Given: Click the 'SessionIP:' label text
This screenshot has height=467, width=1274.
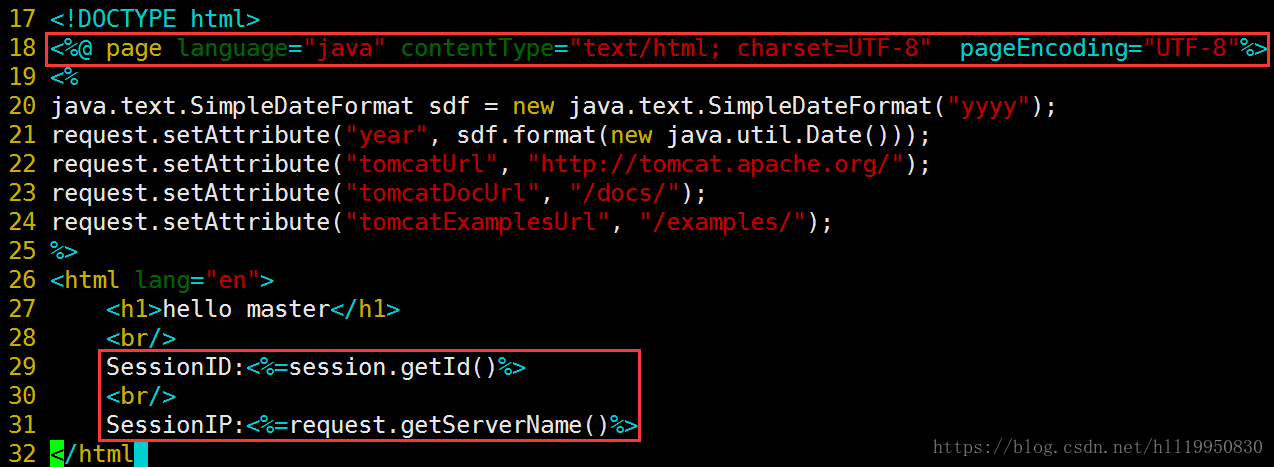Looking at the screenshot, I should point(176,425).
